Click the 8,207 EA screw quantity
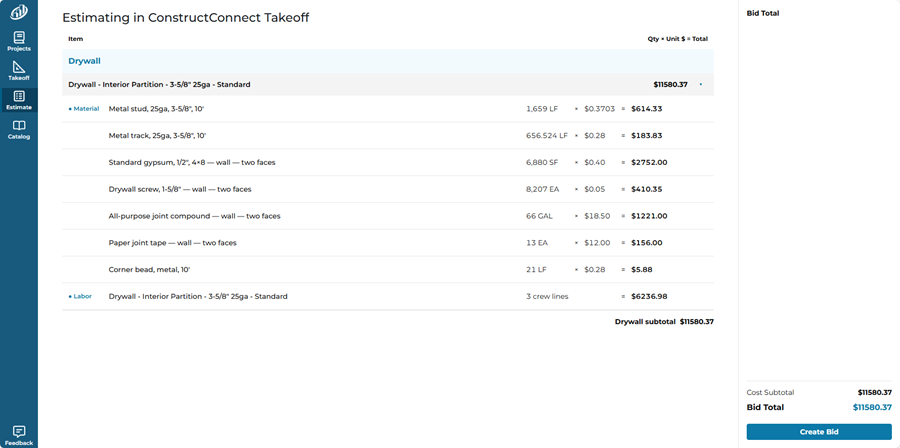 pos(542,189)
